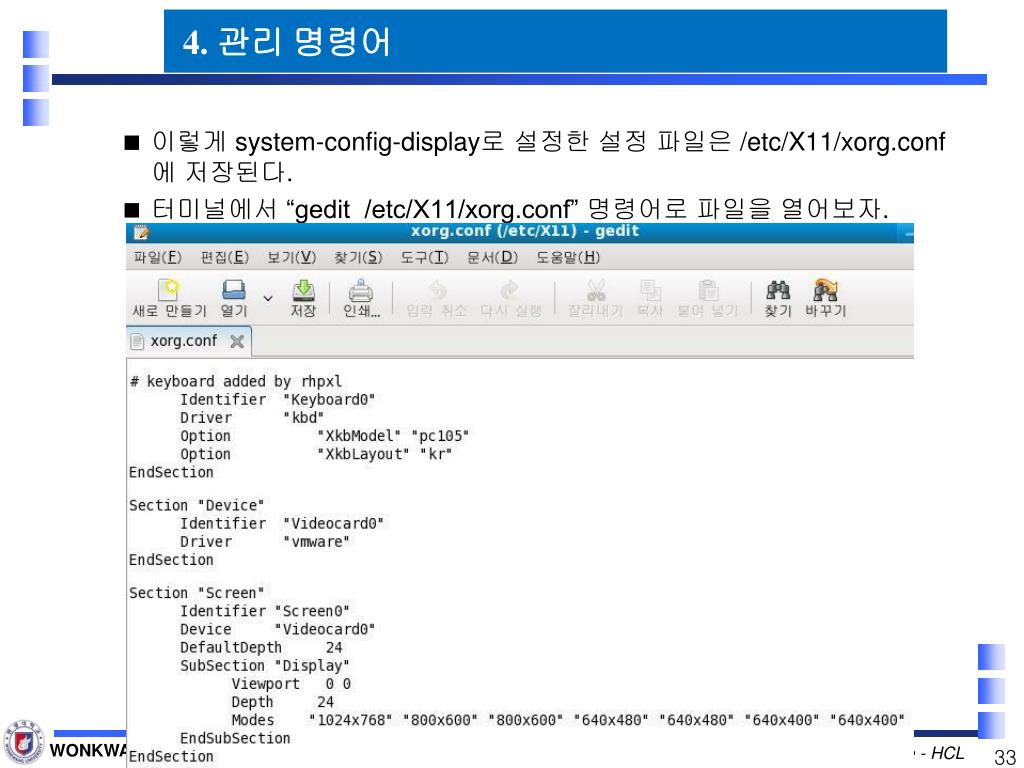Screen dimensions: 1024x768
Task: Click the Open (열기) file icon
Action: (234, 290)
